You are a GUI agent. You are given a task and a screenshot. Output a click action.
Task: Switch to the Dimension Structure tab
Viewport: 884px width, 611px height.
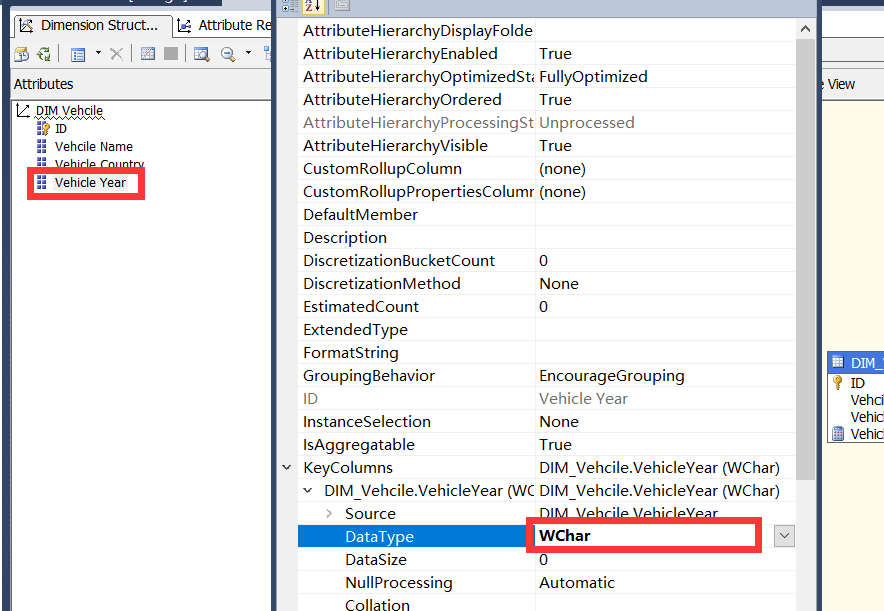pos(92,25)
